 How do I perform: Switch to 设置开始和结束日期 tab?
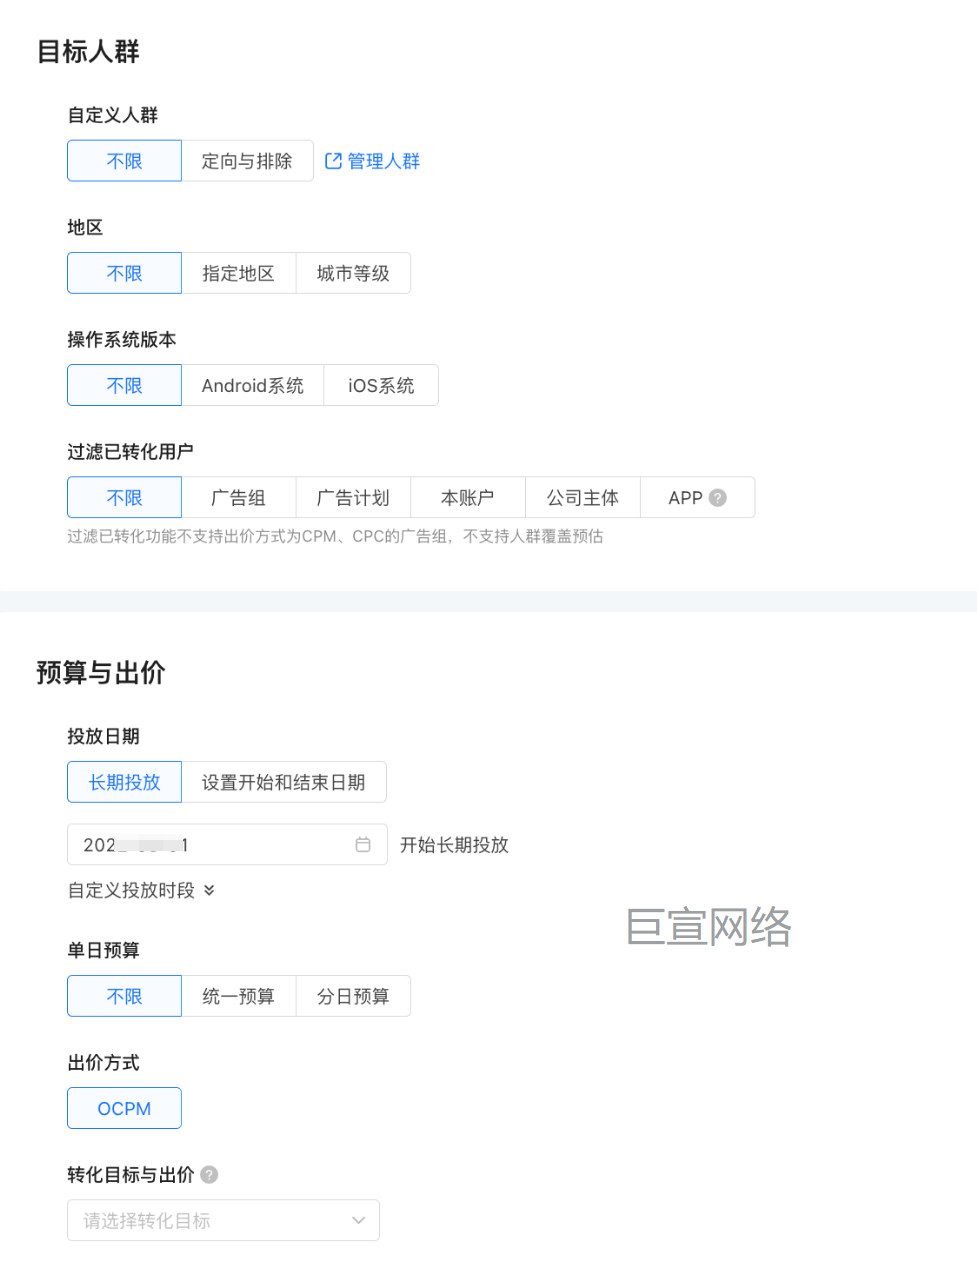click(284, 782)
